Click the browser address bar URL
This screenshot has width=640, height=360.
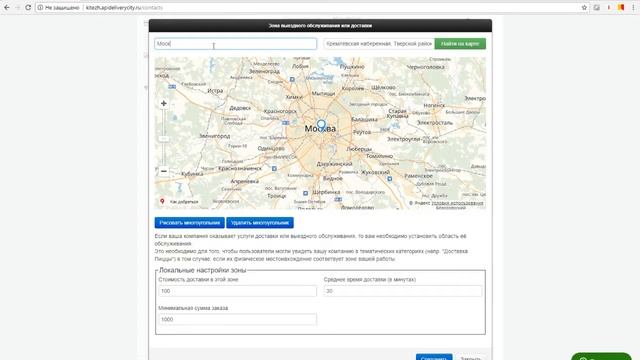[124, 8]
